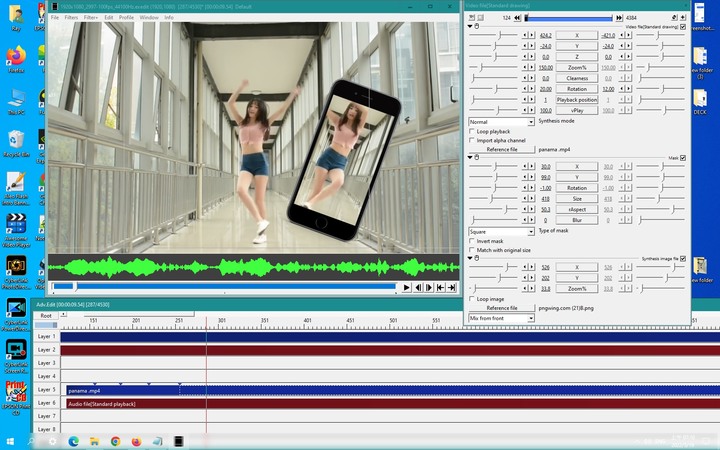Open the Mix from front dropdown

501,318
